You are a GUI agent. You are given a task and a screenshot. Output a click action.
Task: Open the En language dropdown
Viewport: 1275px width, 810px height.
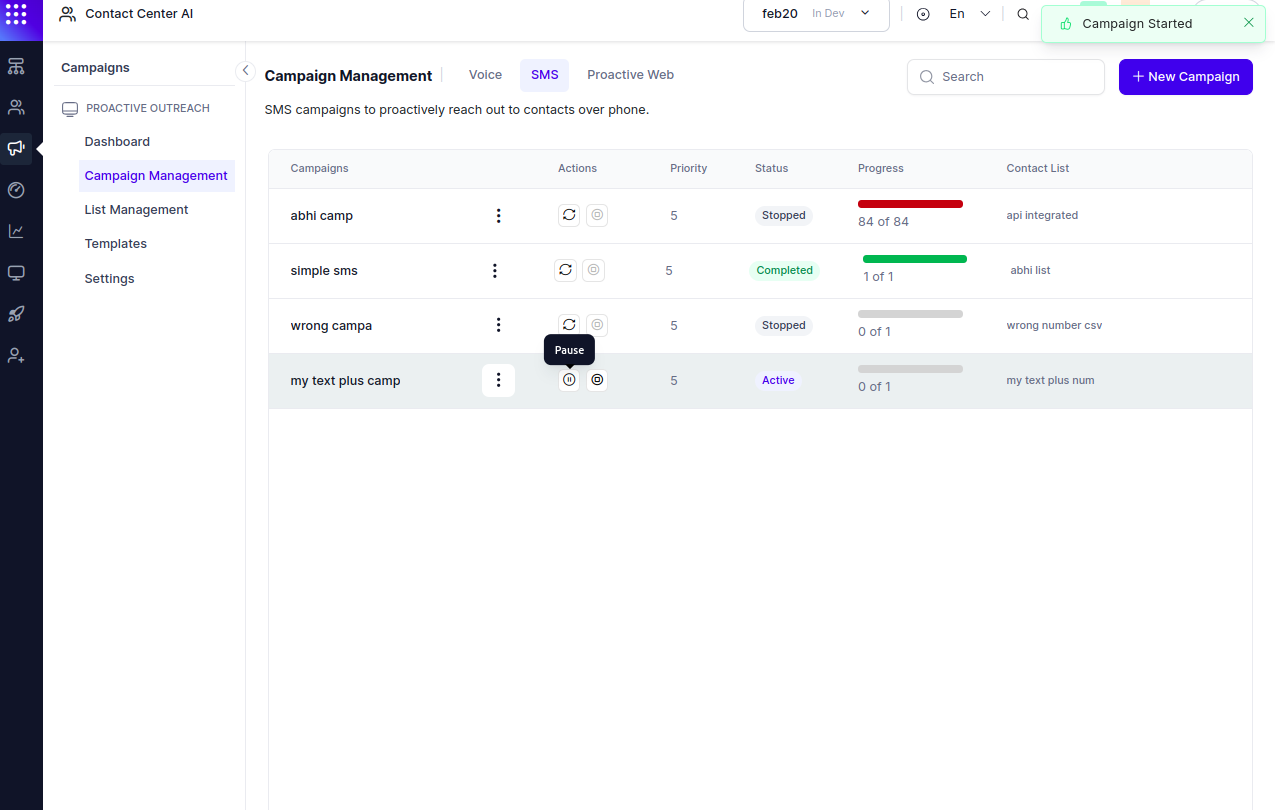tap(969, 14)
